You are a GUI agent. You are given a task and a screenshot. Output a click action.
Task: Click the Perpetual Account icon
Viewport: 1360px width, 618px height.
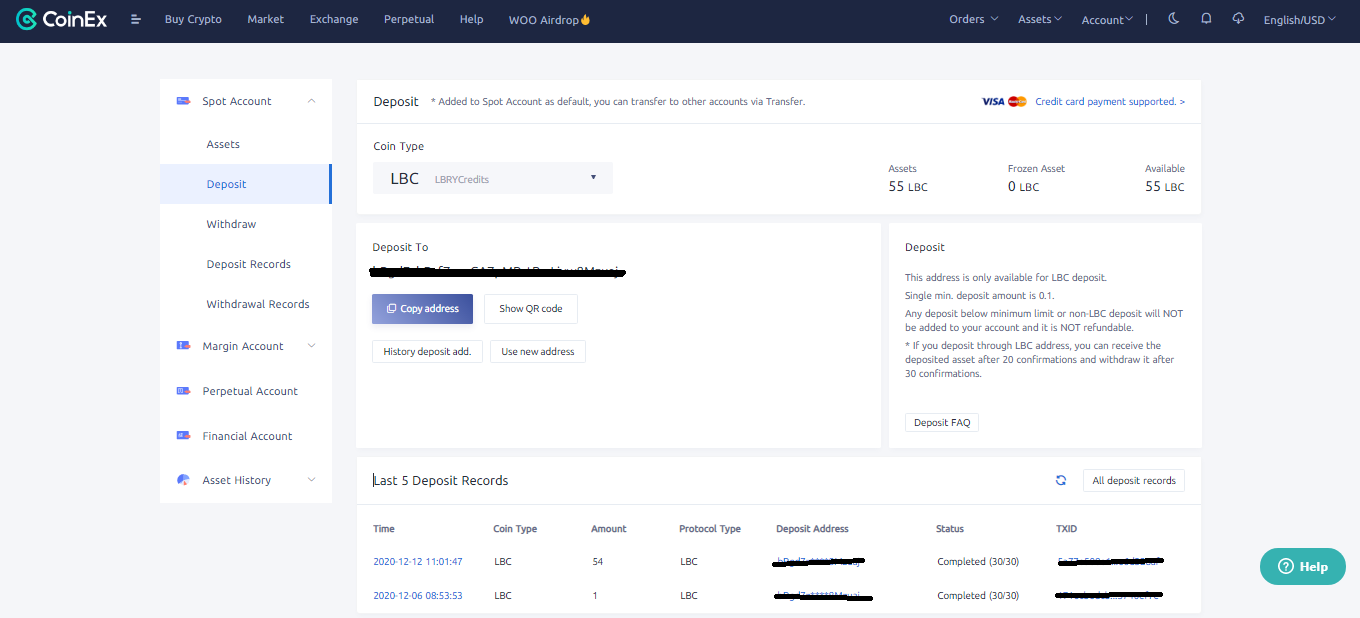click(183, 391)
